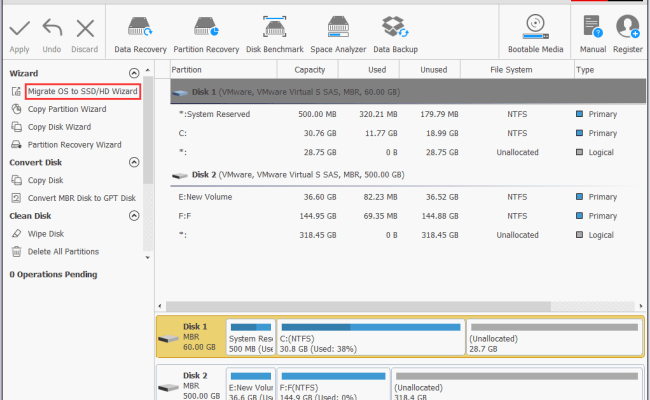Click the Discard X icon
The height and width of the screenshot is (400, 650).
coord(85,29)
